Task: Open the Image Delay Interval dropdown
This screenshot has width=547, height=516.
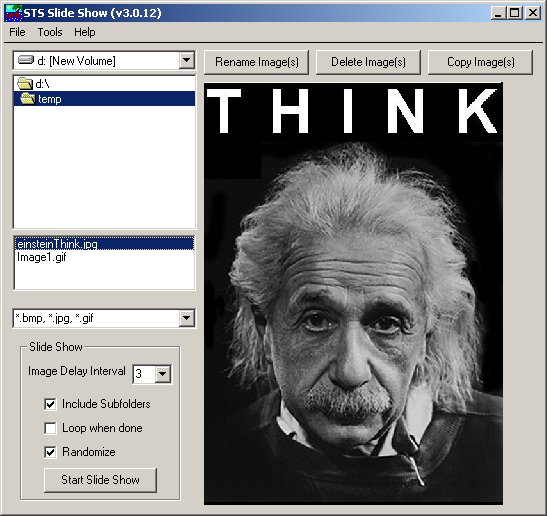Action: [x=163, y=374]
